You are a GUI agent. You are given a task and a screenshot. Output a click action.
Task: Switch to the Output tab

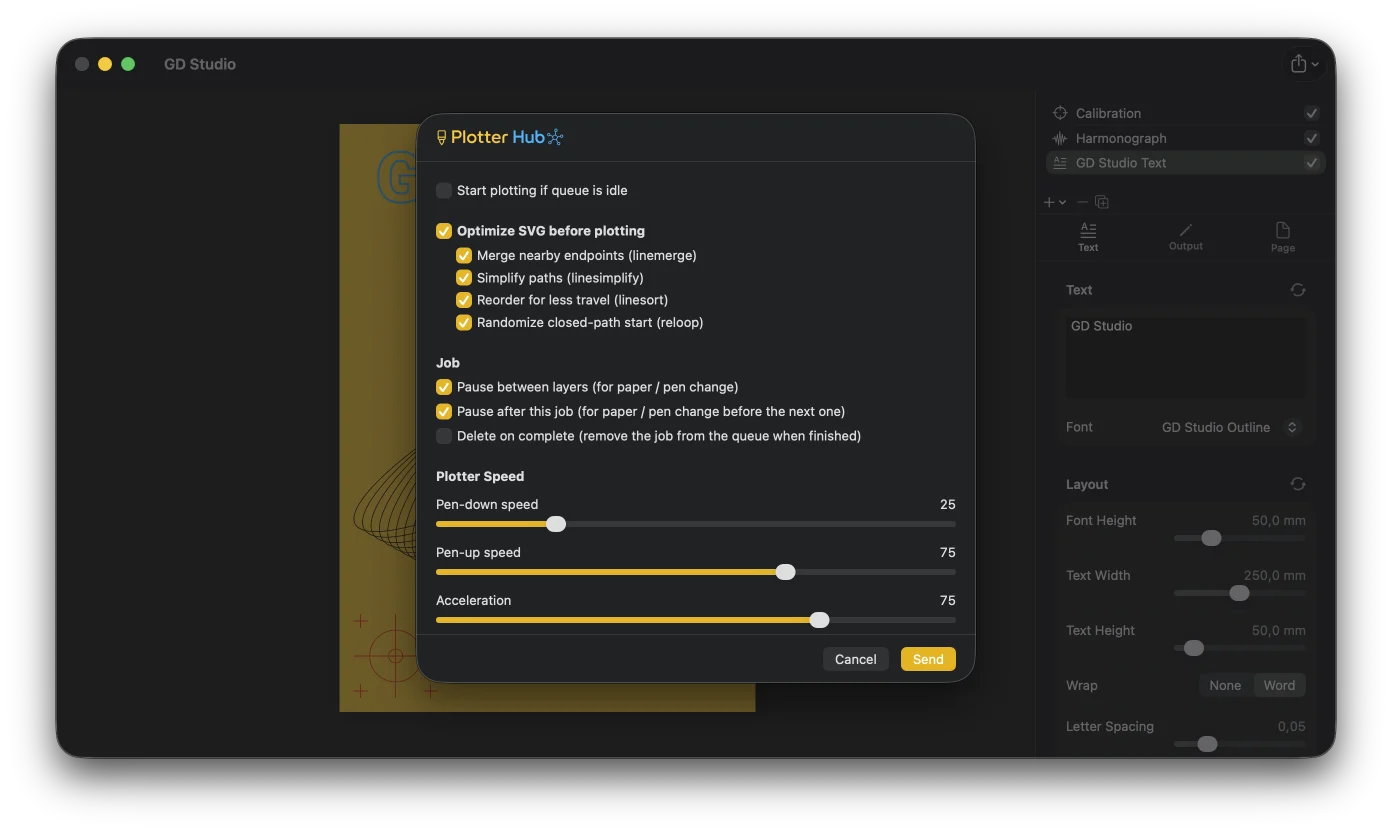(x=1186, y=237)
